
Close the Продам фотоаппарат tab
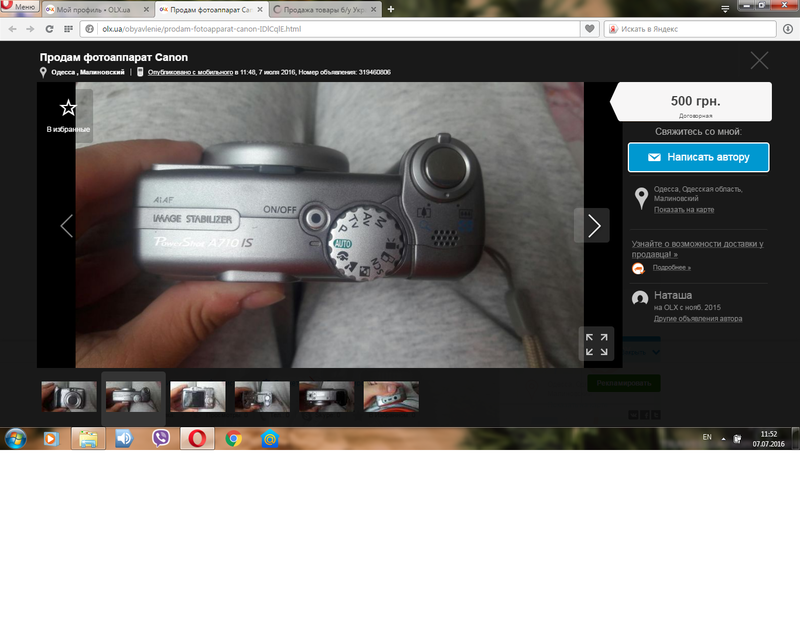coord(260,10)
